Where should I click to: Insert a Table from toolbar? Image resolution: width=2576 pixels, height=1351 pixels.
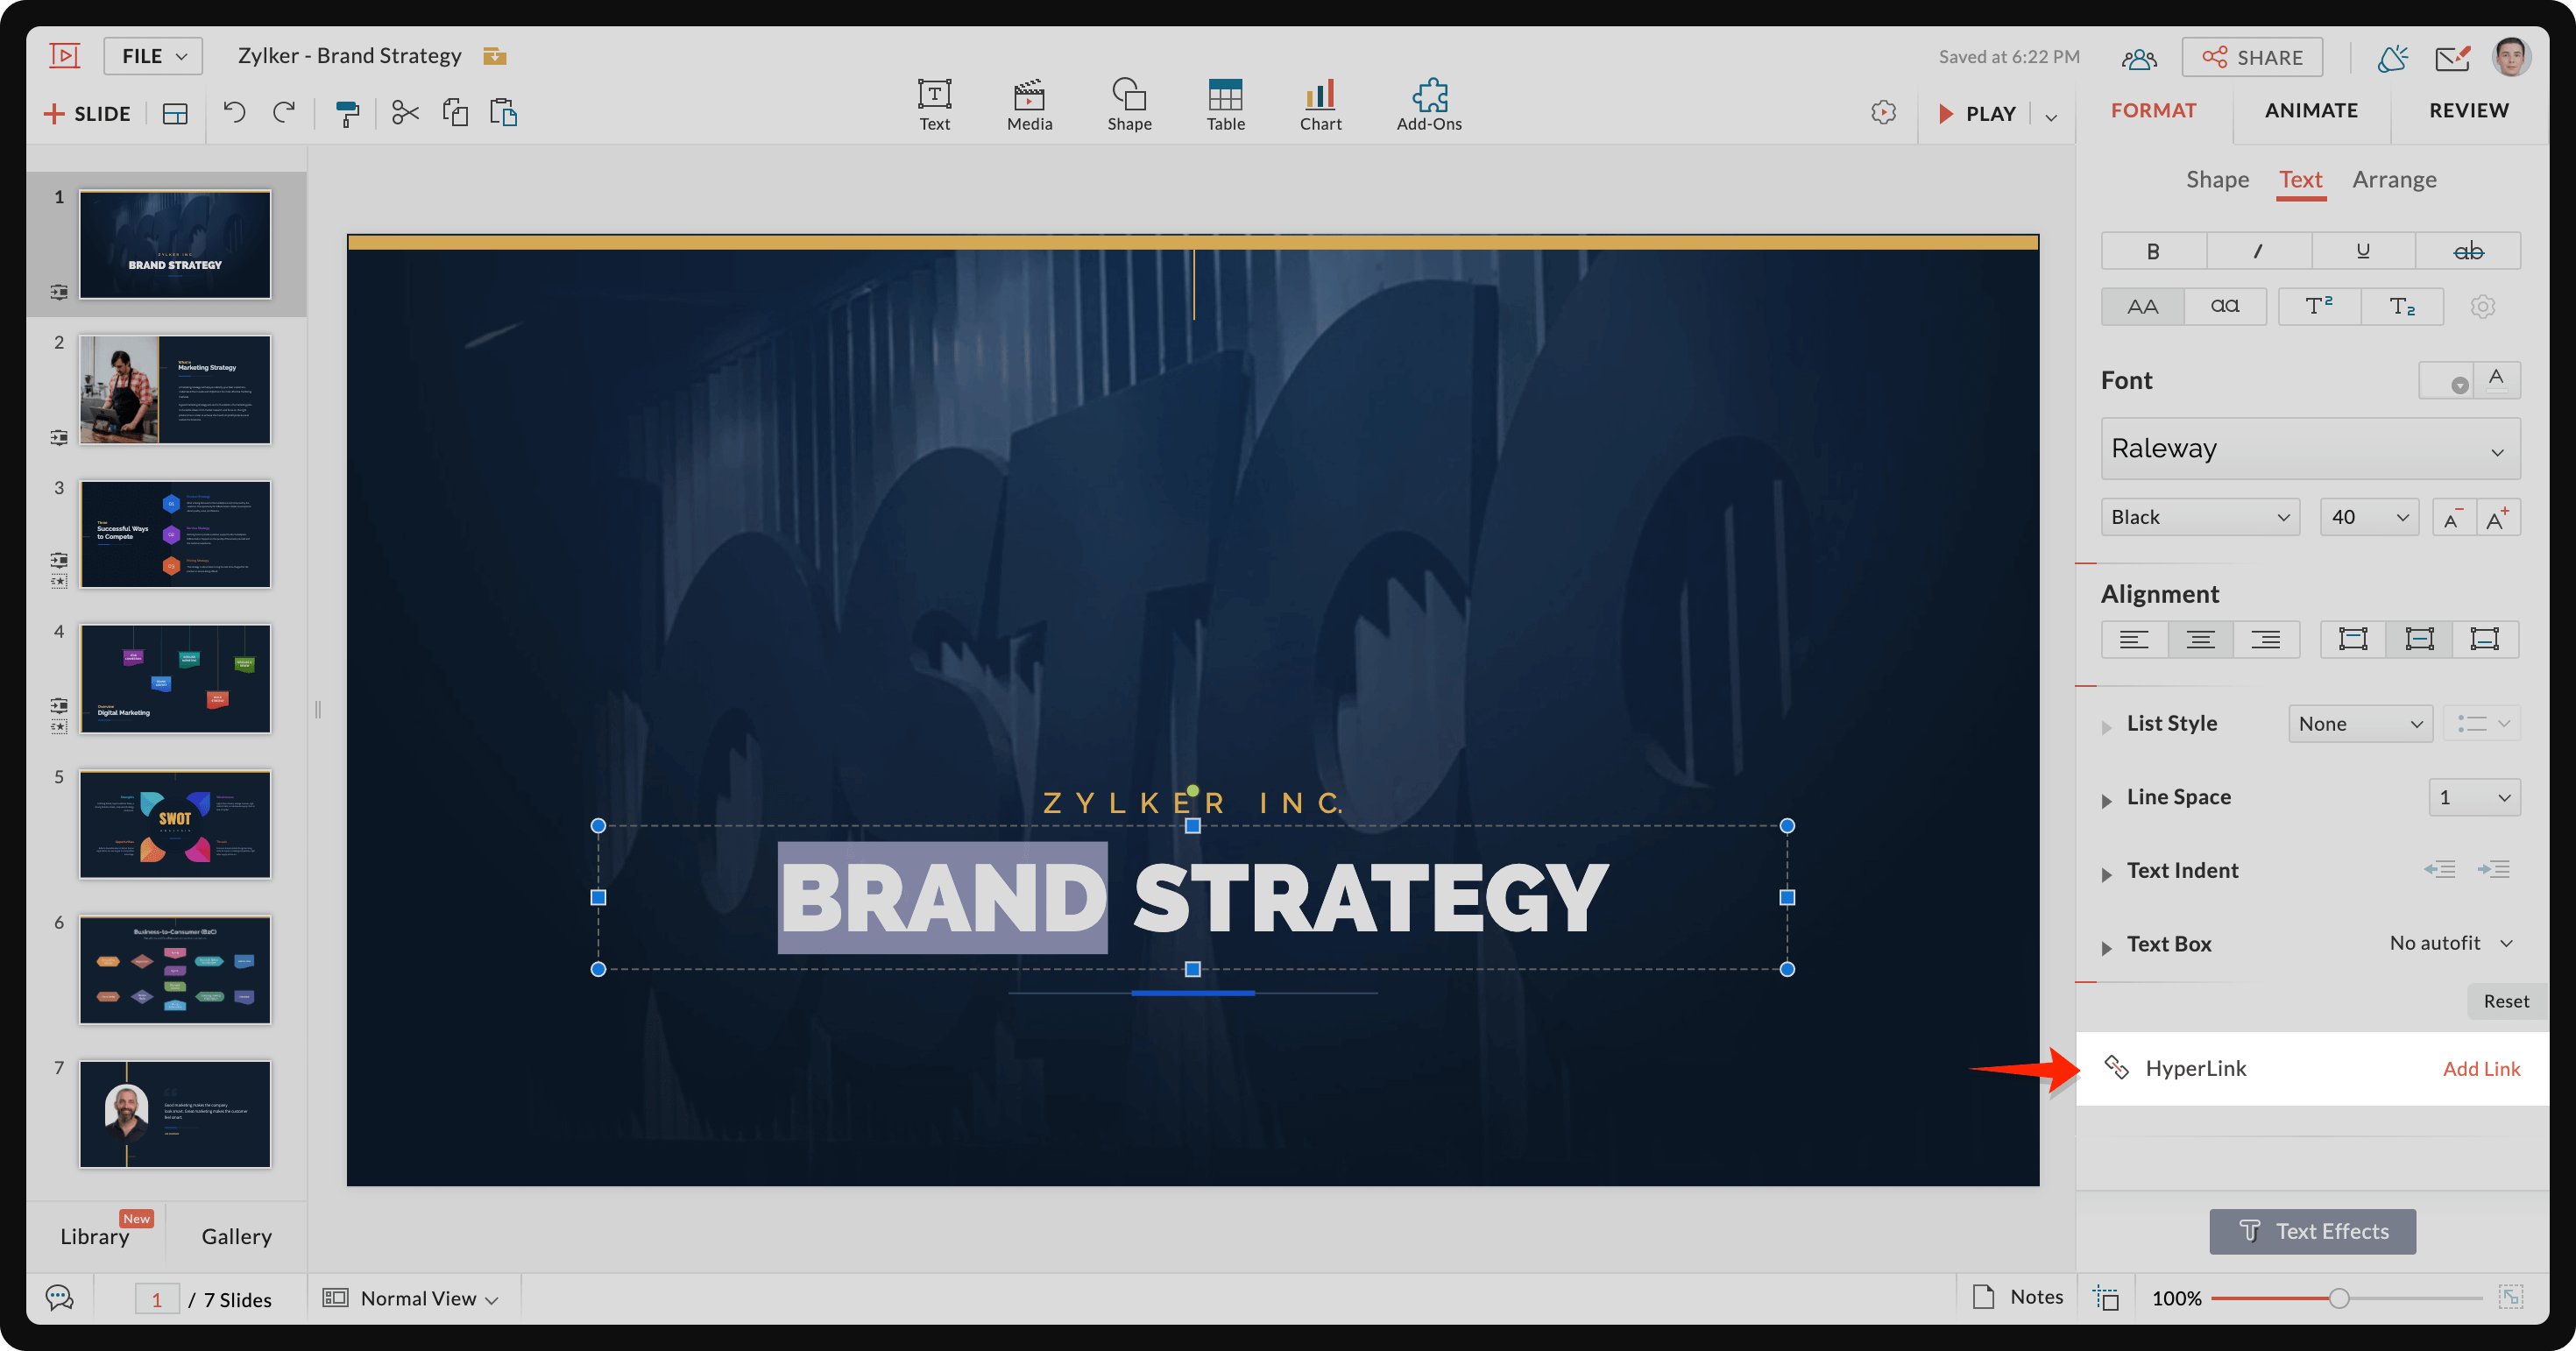(1225, 105)
